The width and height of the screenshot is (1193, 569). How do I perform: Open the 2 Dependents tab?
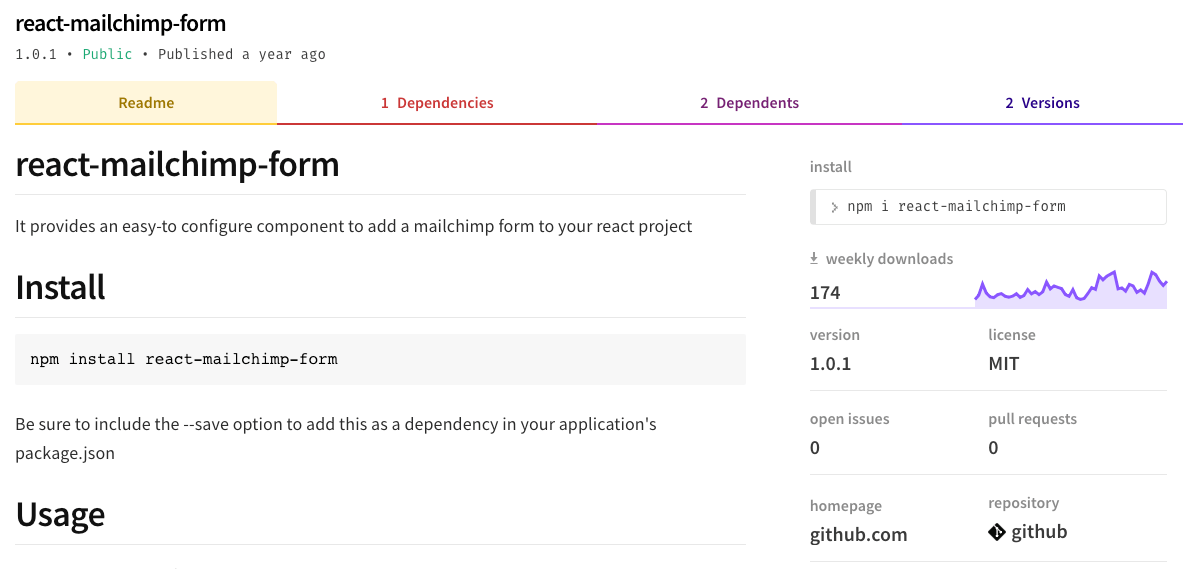point(749,103)
